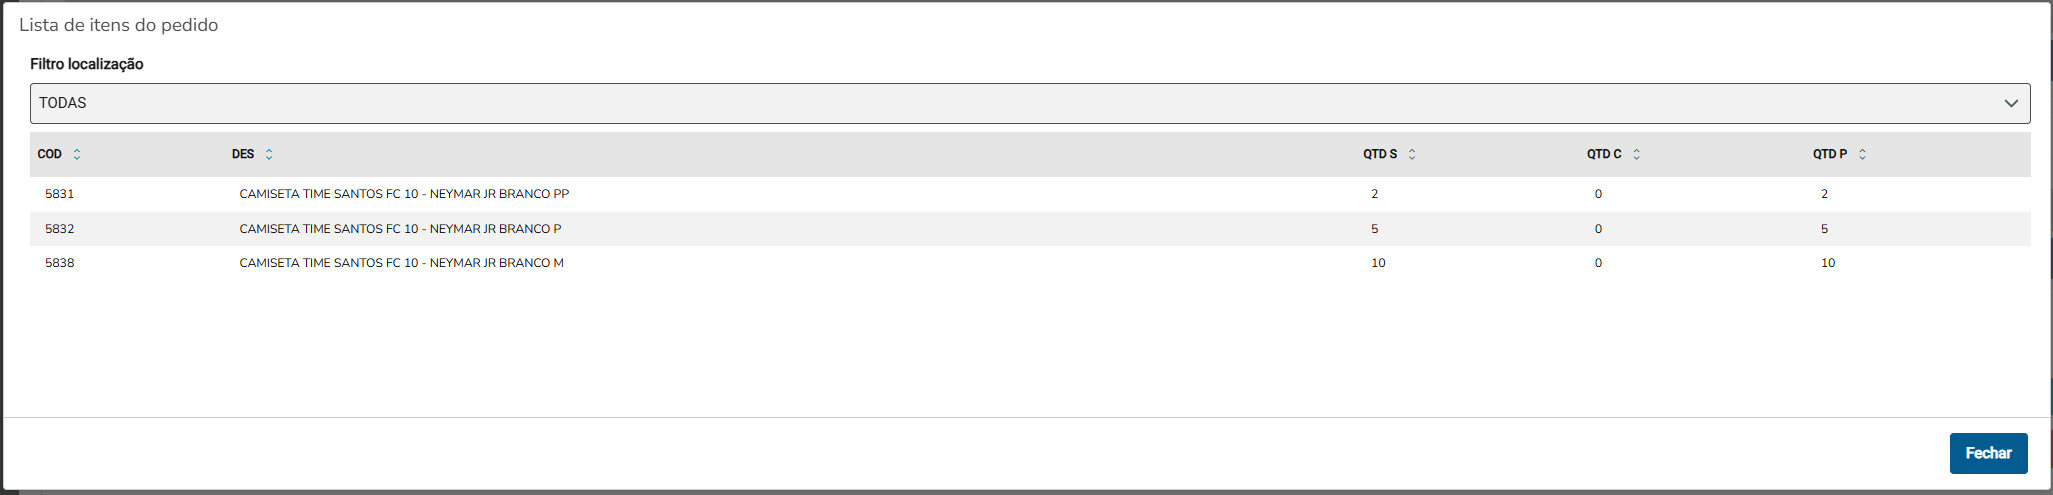
Task: Click the DES column header label
Action: pos(243,154)
